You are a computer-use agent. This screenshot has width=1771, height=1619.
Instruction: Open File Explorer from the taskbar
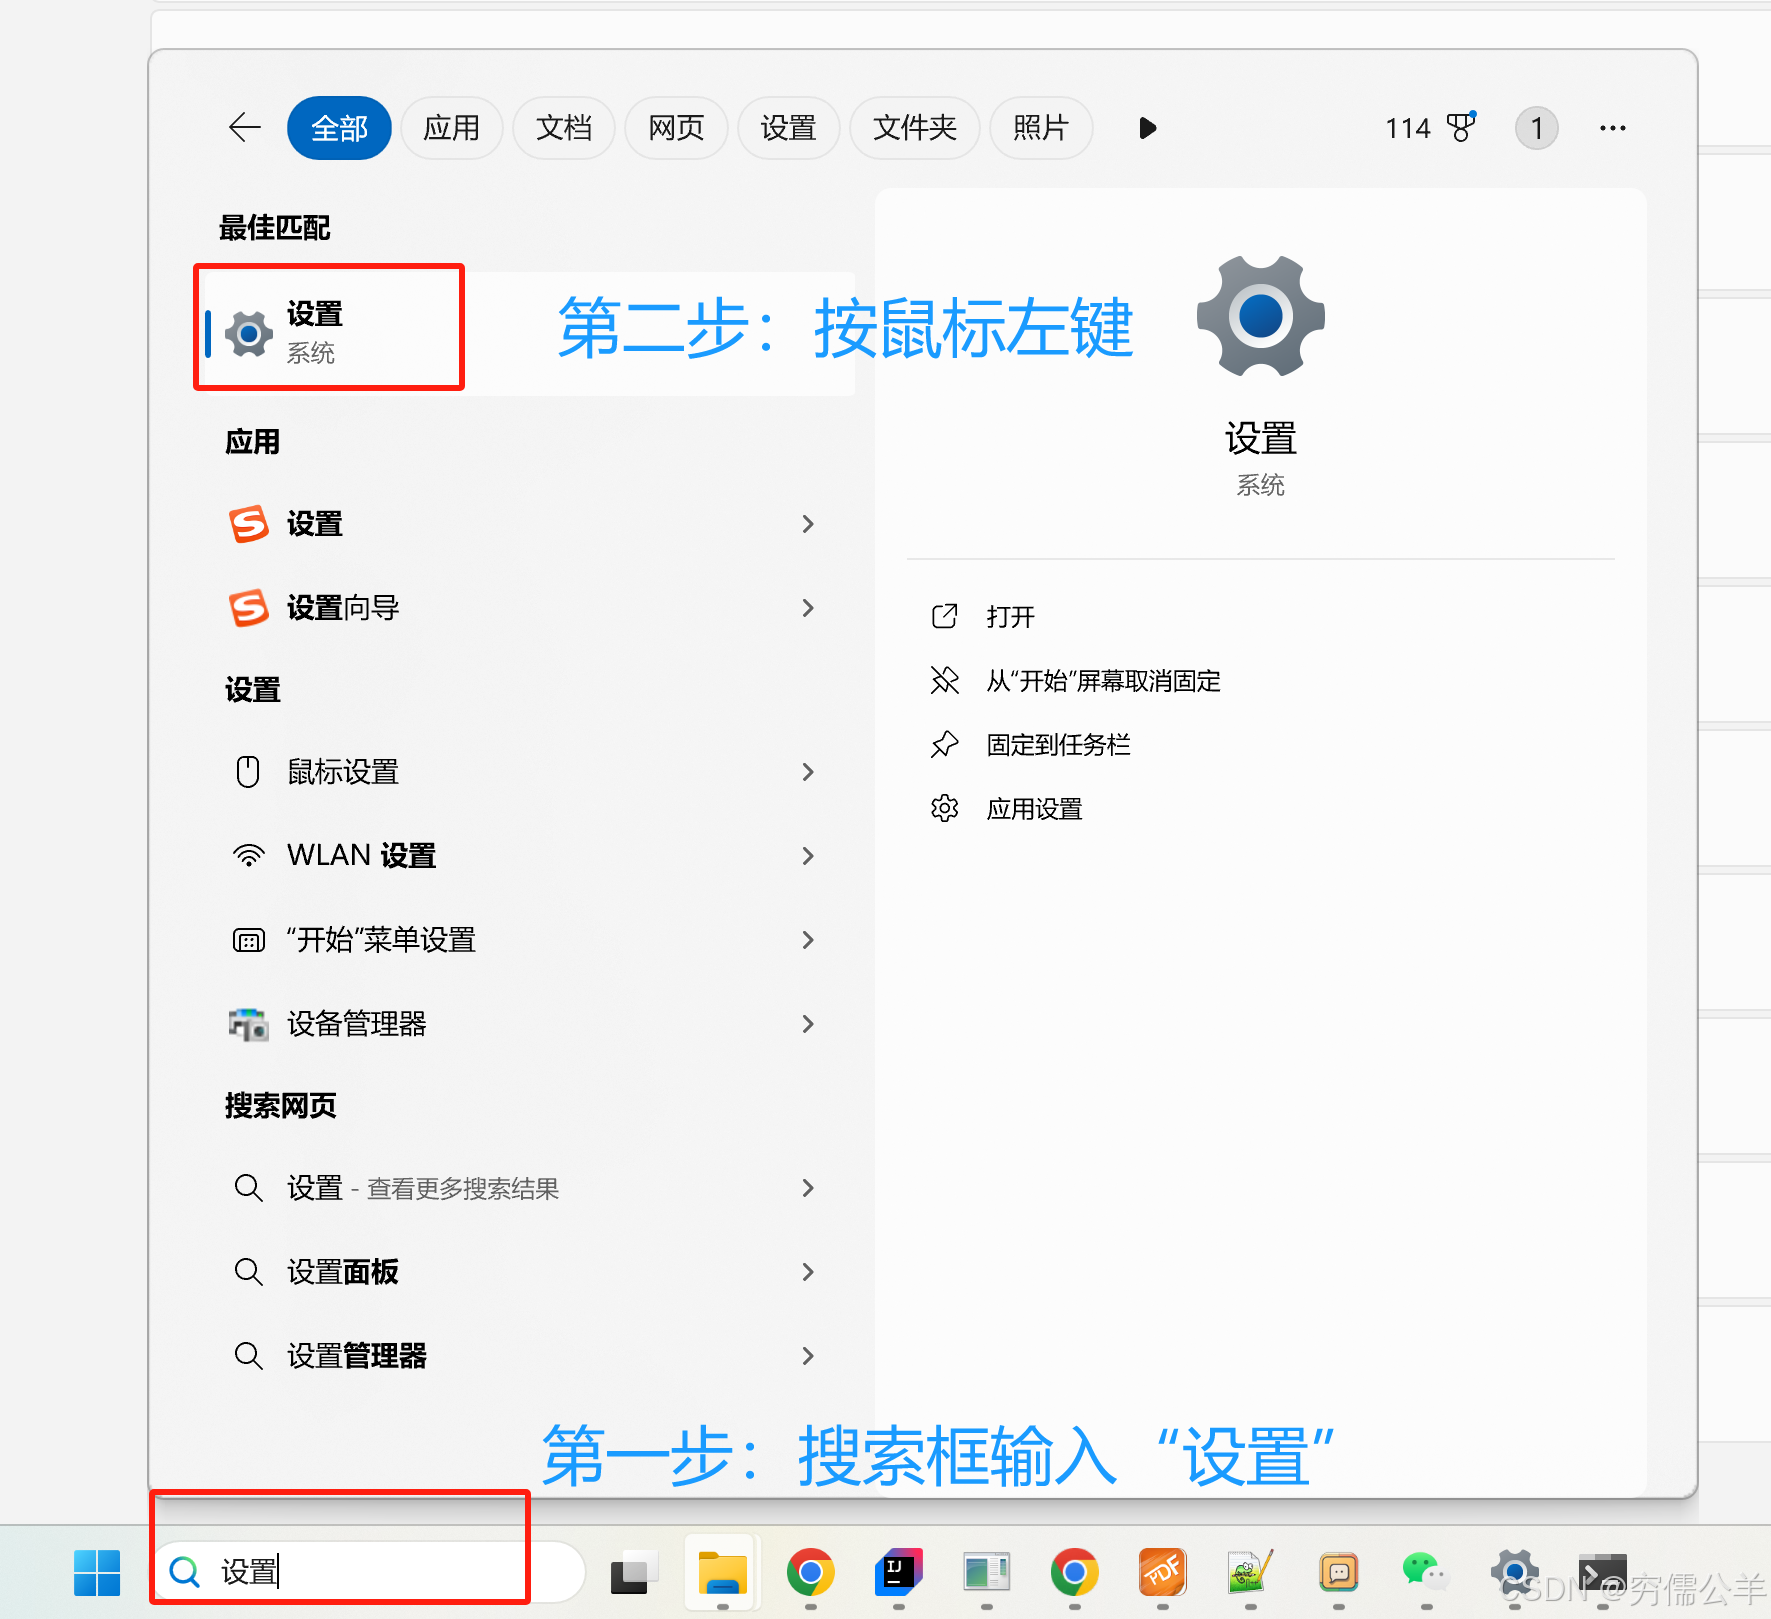(x=721, y=1572)
